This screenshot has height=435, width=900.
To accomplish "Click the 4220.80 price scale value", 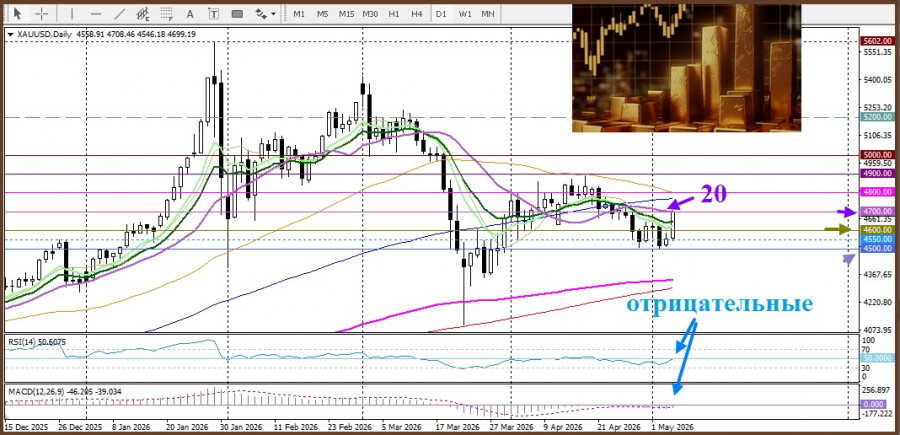I will [878, 302].
